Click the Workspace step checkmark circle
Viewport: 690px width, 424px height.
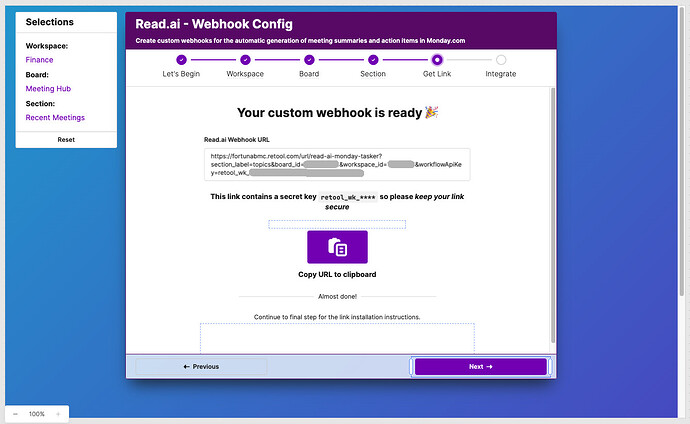[x=245, y=60]
